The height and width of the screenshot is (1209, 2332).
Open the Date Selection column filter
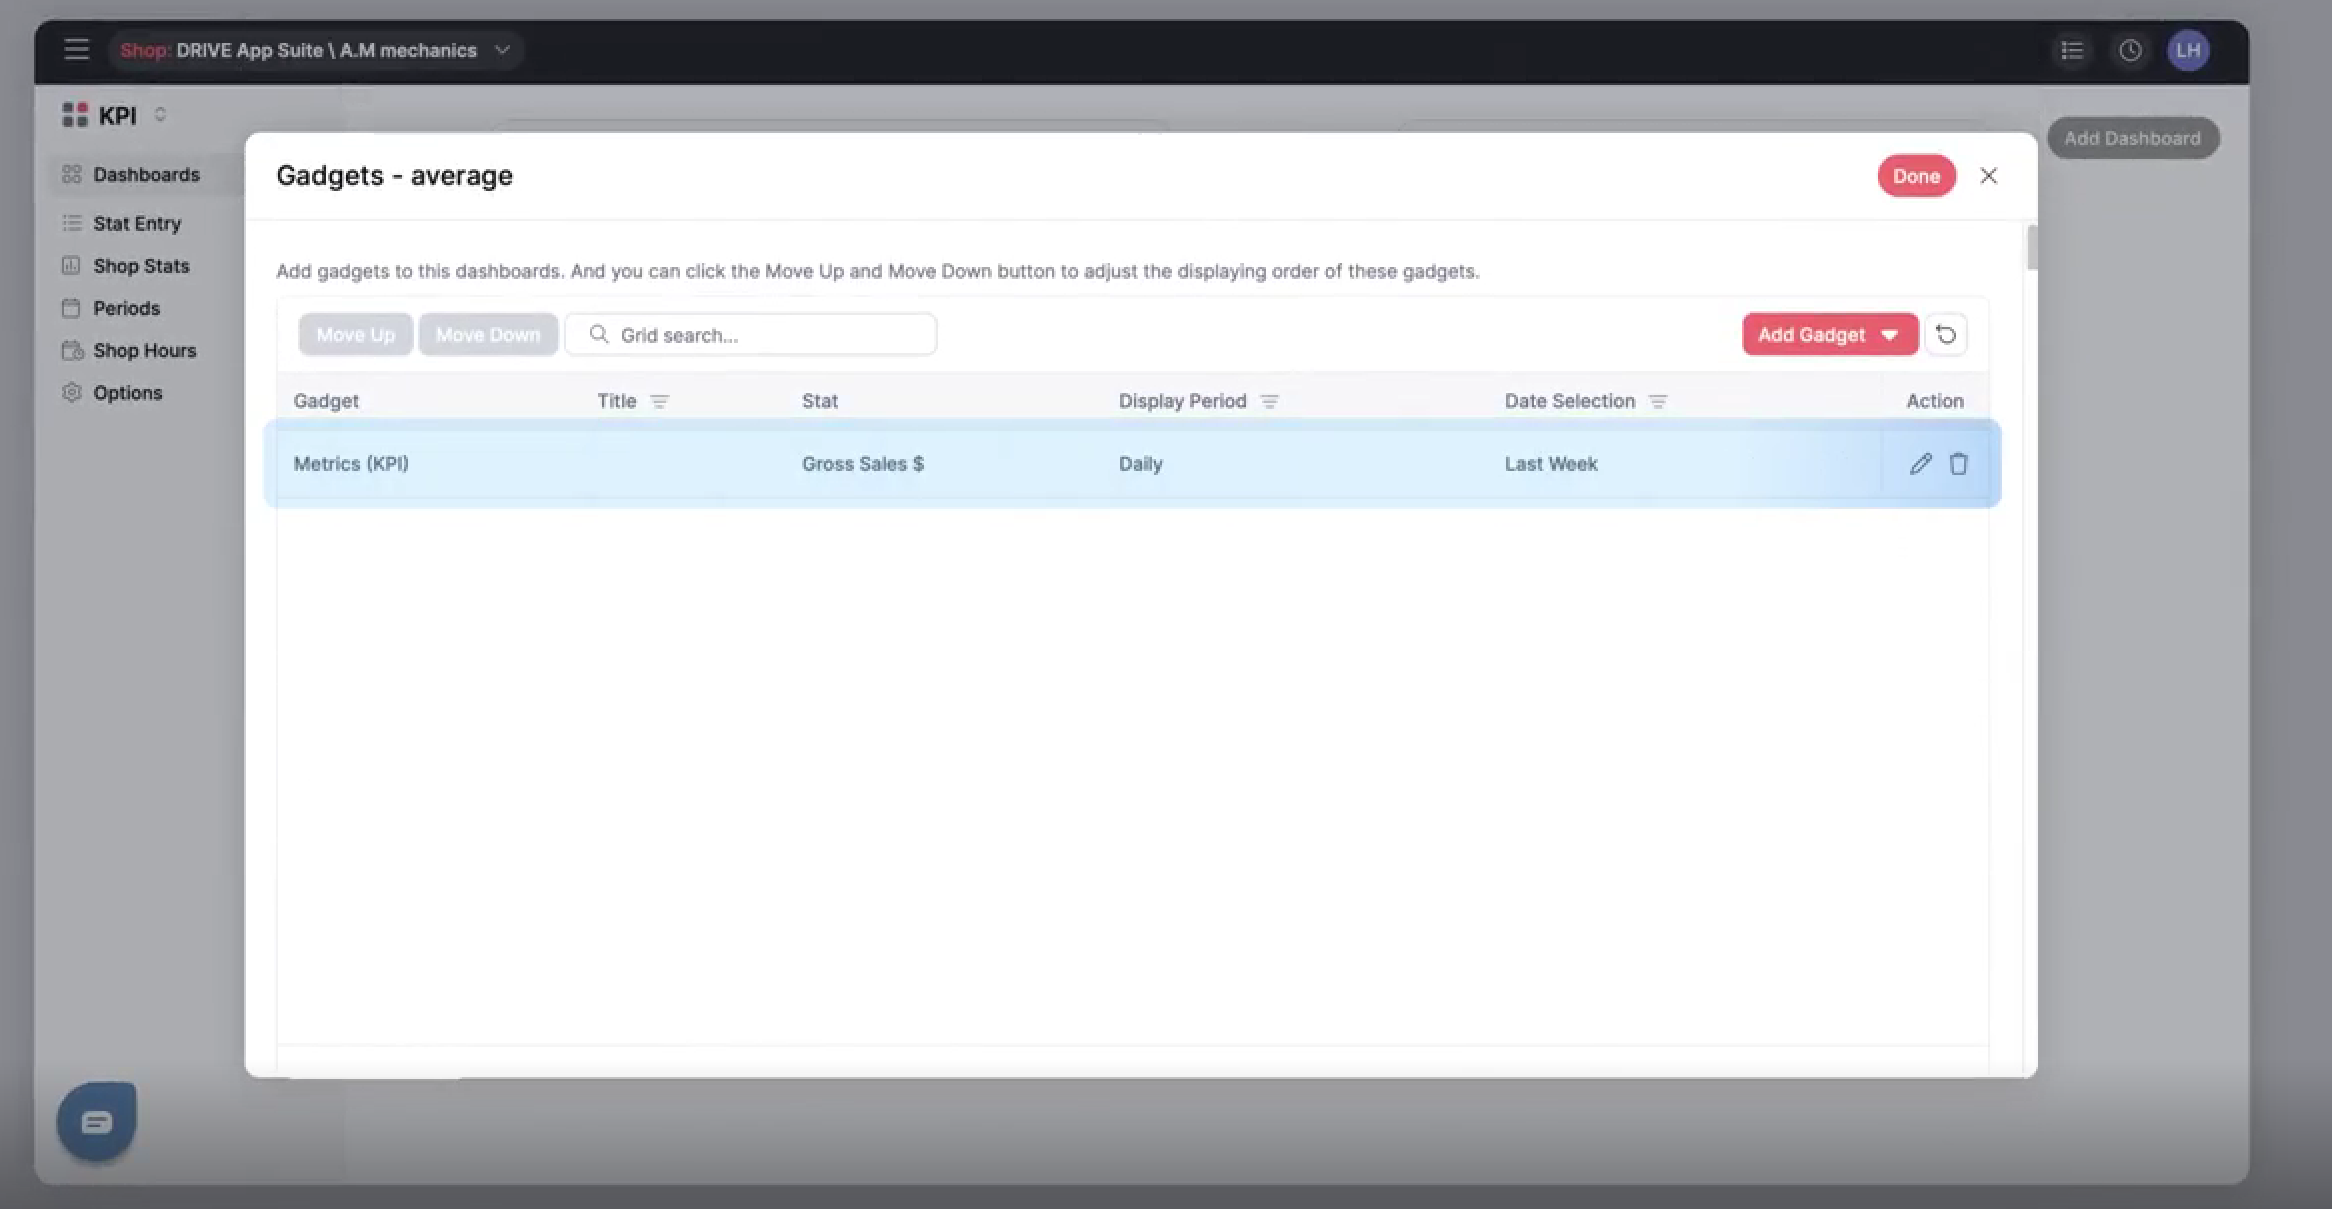coord(1658,402)
